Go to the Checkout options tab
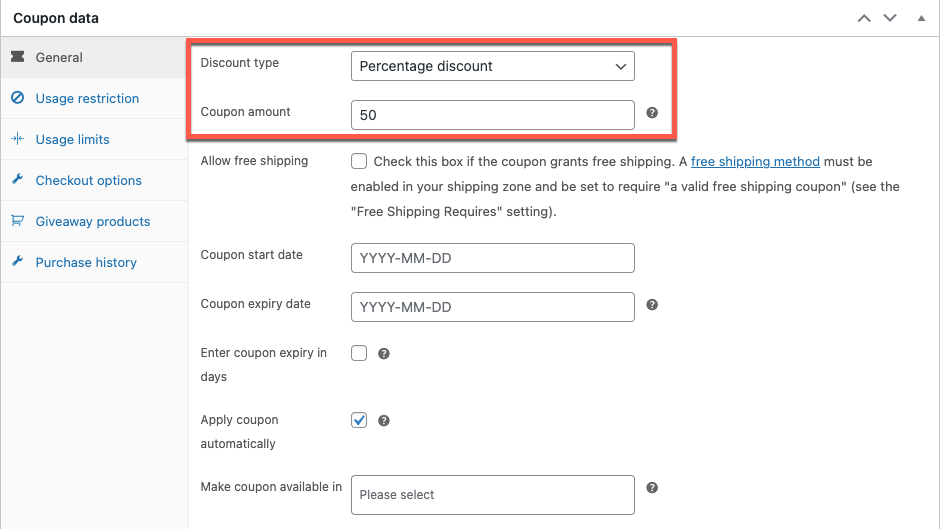 95,181
